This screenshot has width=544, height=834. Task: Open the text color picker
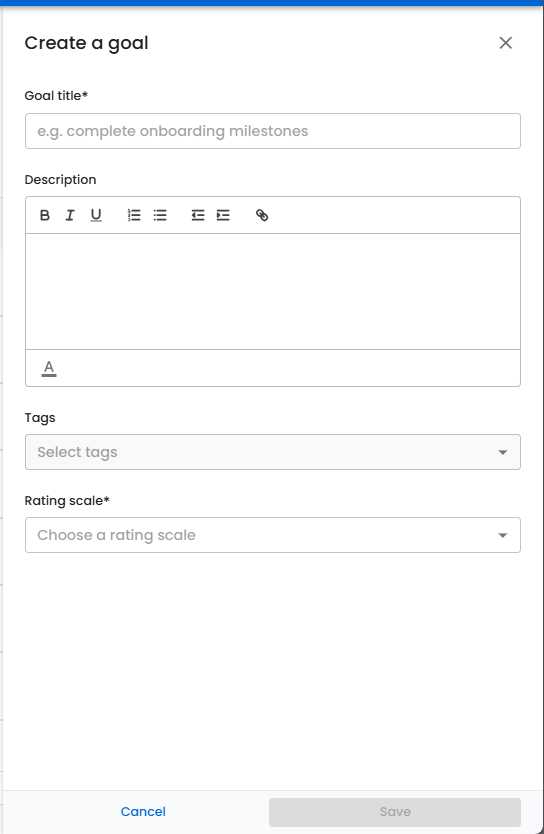point(49,368)
